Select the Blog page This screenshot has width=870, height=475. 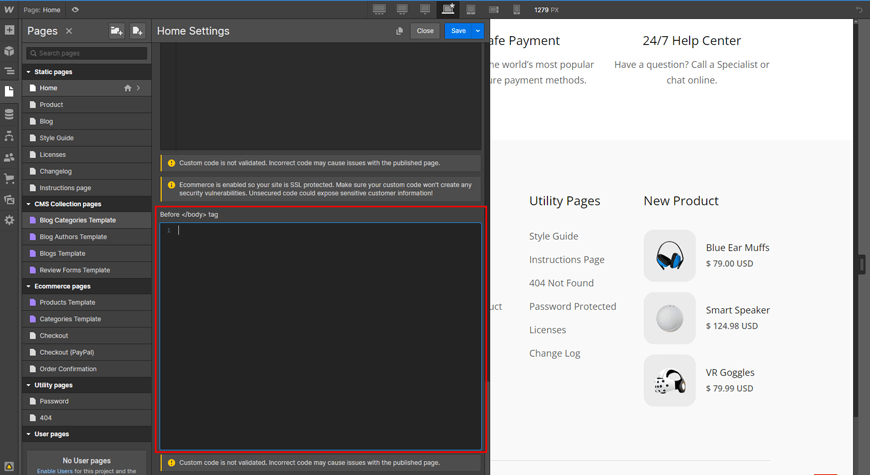pyautogui.click(x=87, y=122)
